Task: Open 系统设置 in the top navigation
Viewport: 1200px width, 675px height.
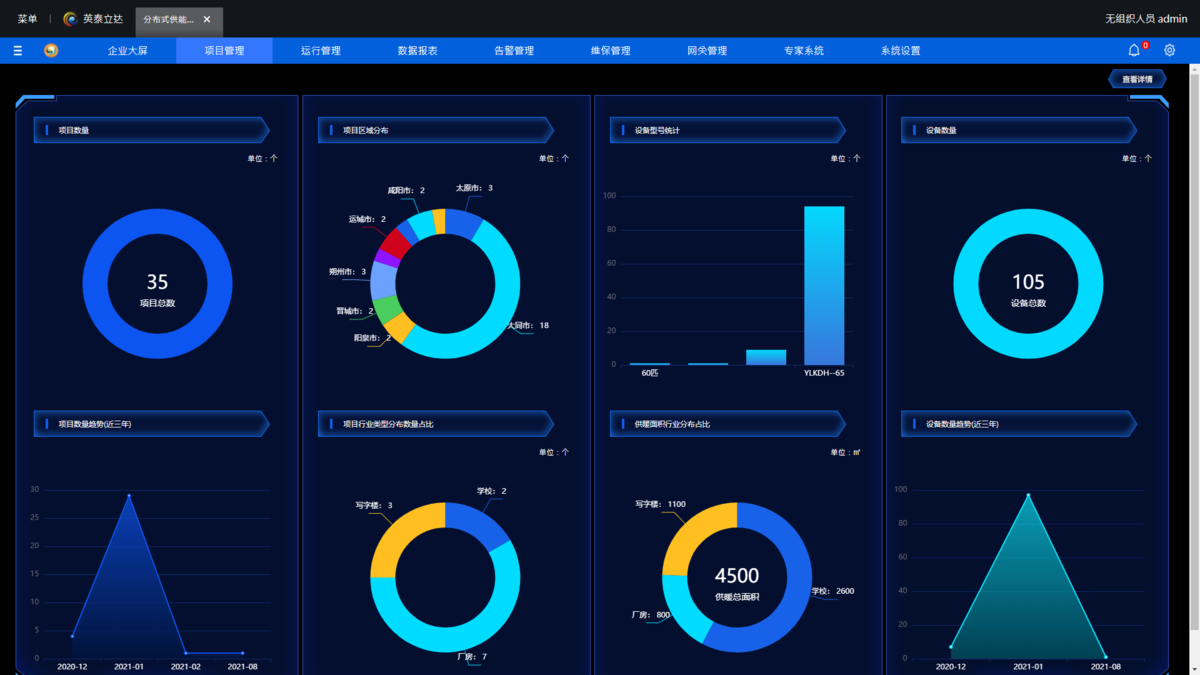Action: (900, 51)
